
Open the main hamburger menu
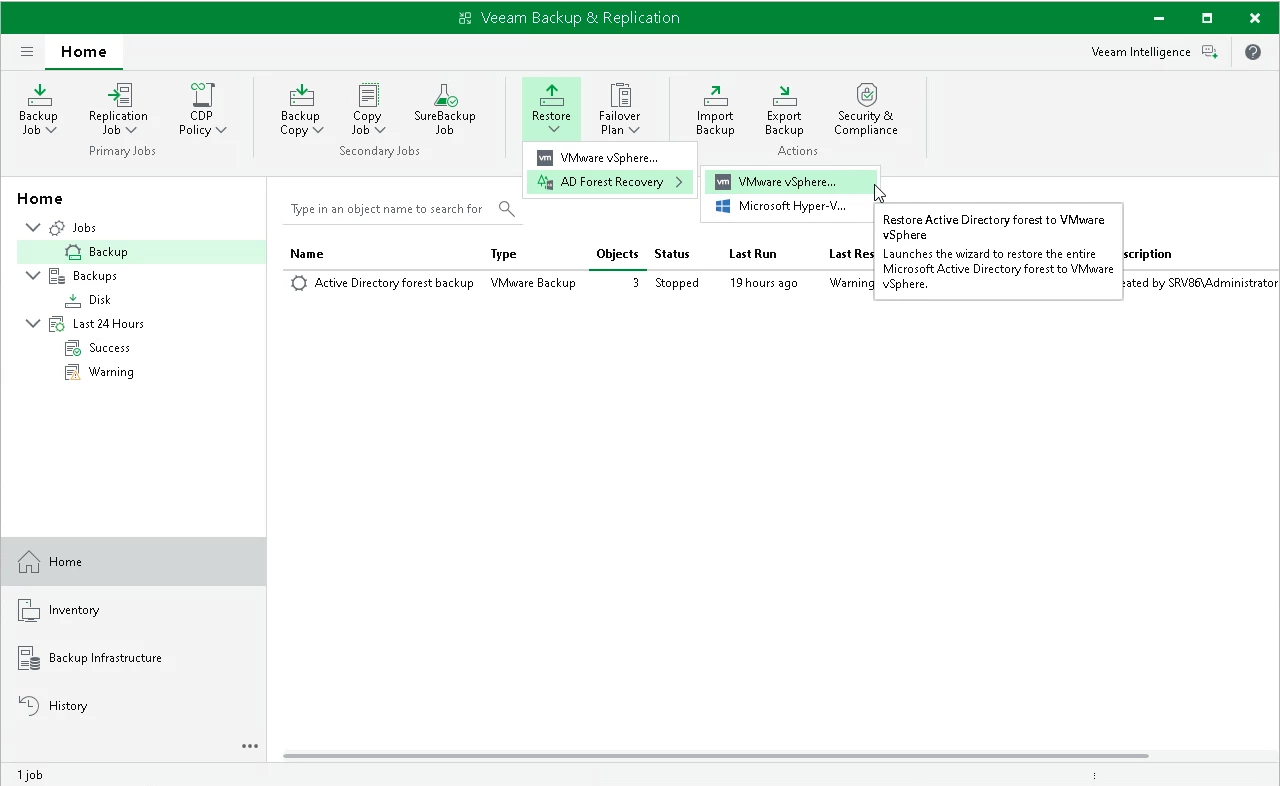pos(27,52)
